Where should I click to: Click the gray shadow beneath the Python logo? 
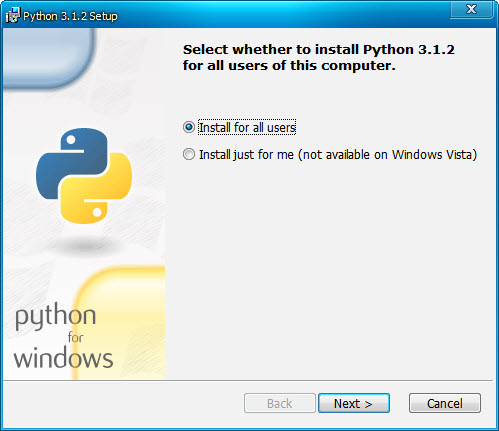(x=83, y=246)
